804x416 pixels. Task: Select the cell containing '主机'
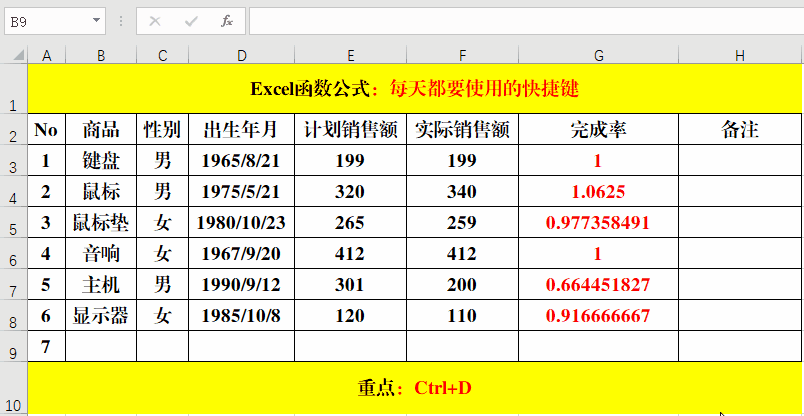click(101, 284)
